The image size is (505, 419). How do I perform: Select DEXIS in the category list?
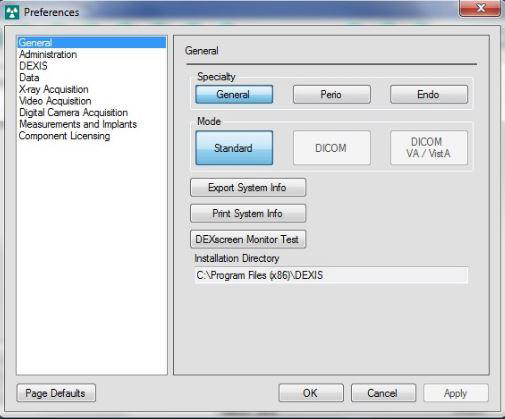coord(33,66)
